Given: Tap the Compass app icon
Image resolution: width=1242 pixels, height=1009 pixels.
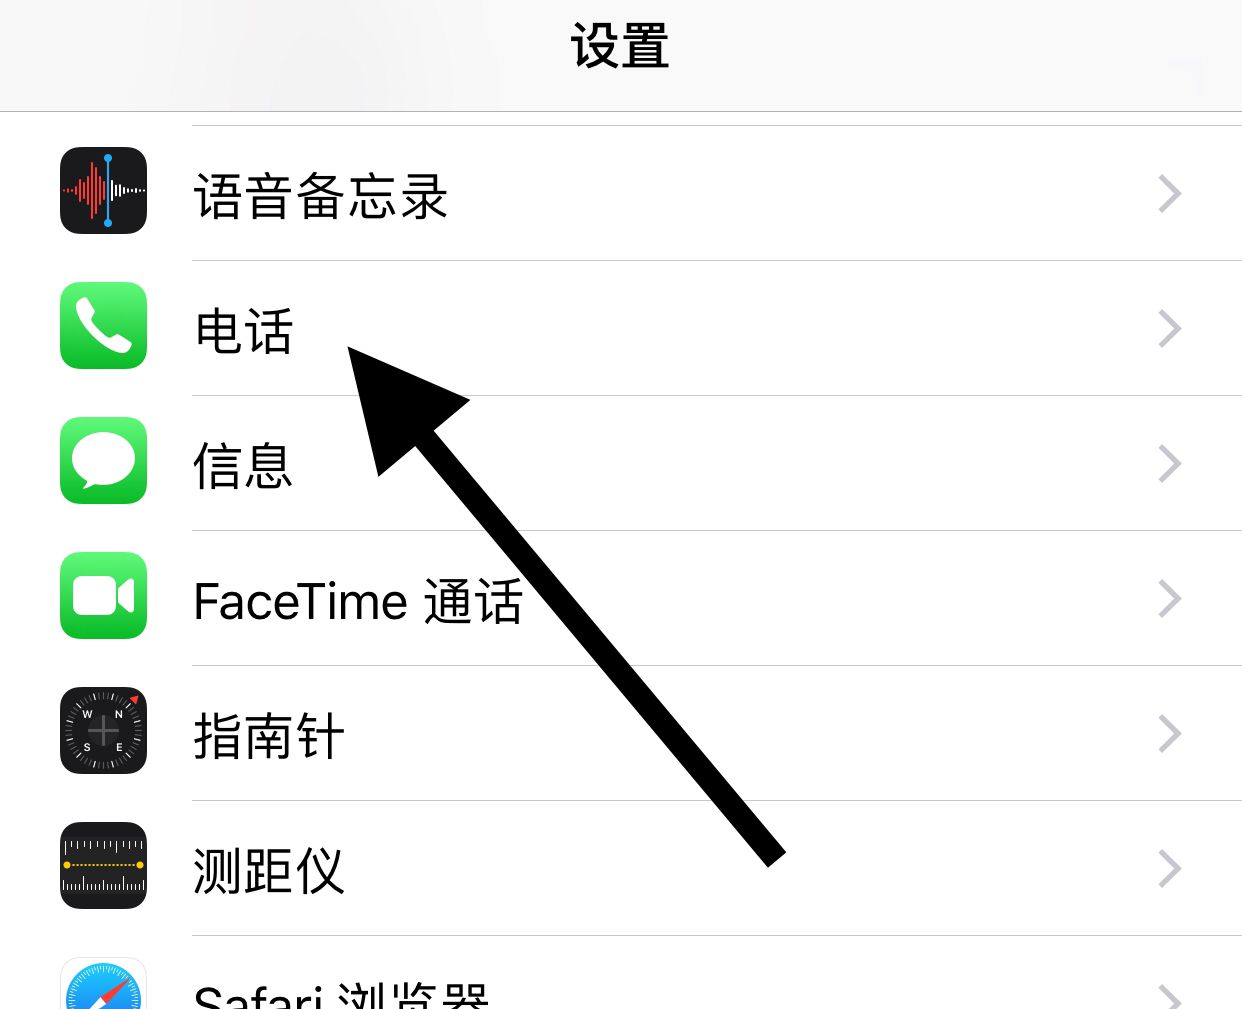Looking at the screenshot, I should (x=103, y=731).
